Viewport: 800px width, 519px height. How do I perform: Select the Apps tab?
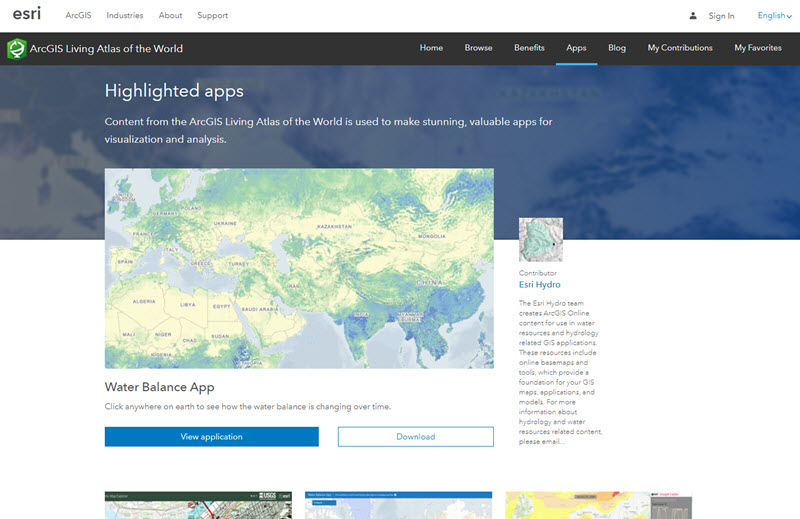tap(576, 48)
